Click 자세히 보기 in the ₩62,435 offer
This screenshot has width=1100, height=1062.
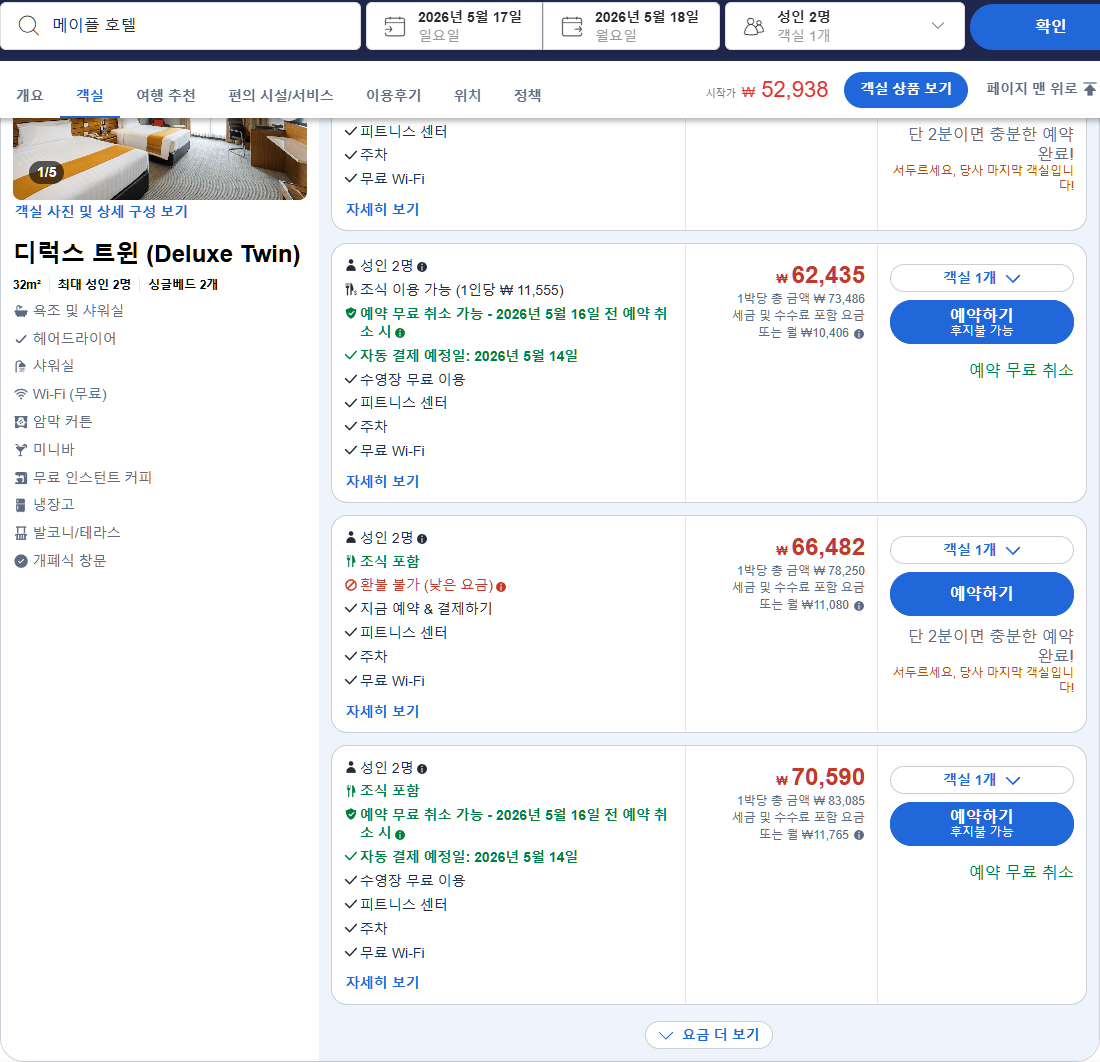382,481
